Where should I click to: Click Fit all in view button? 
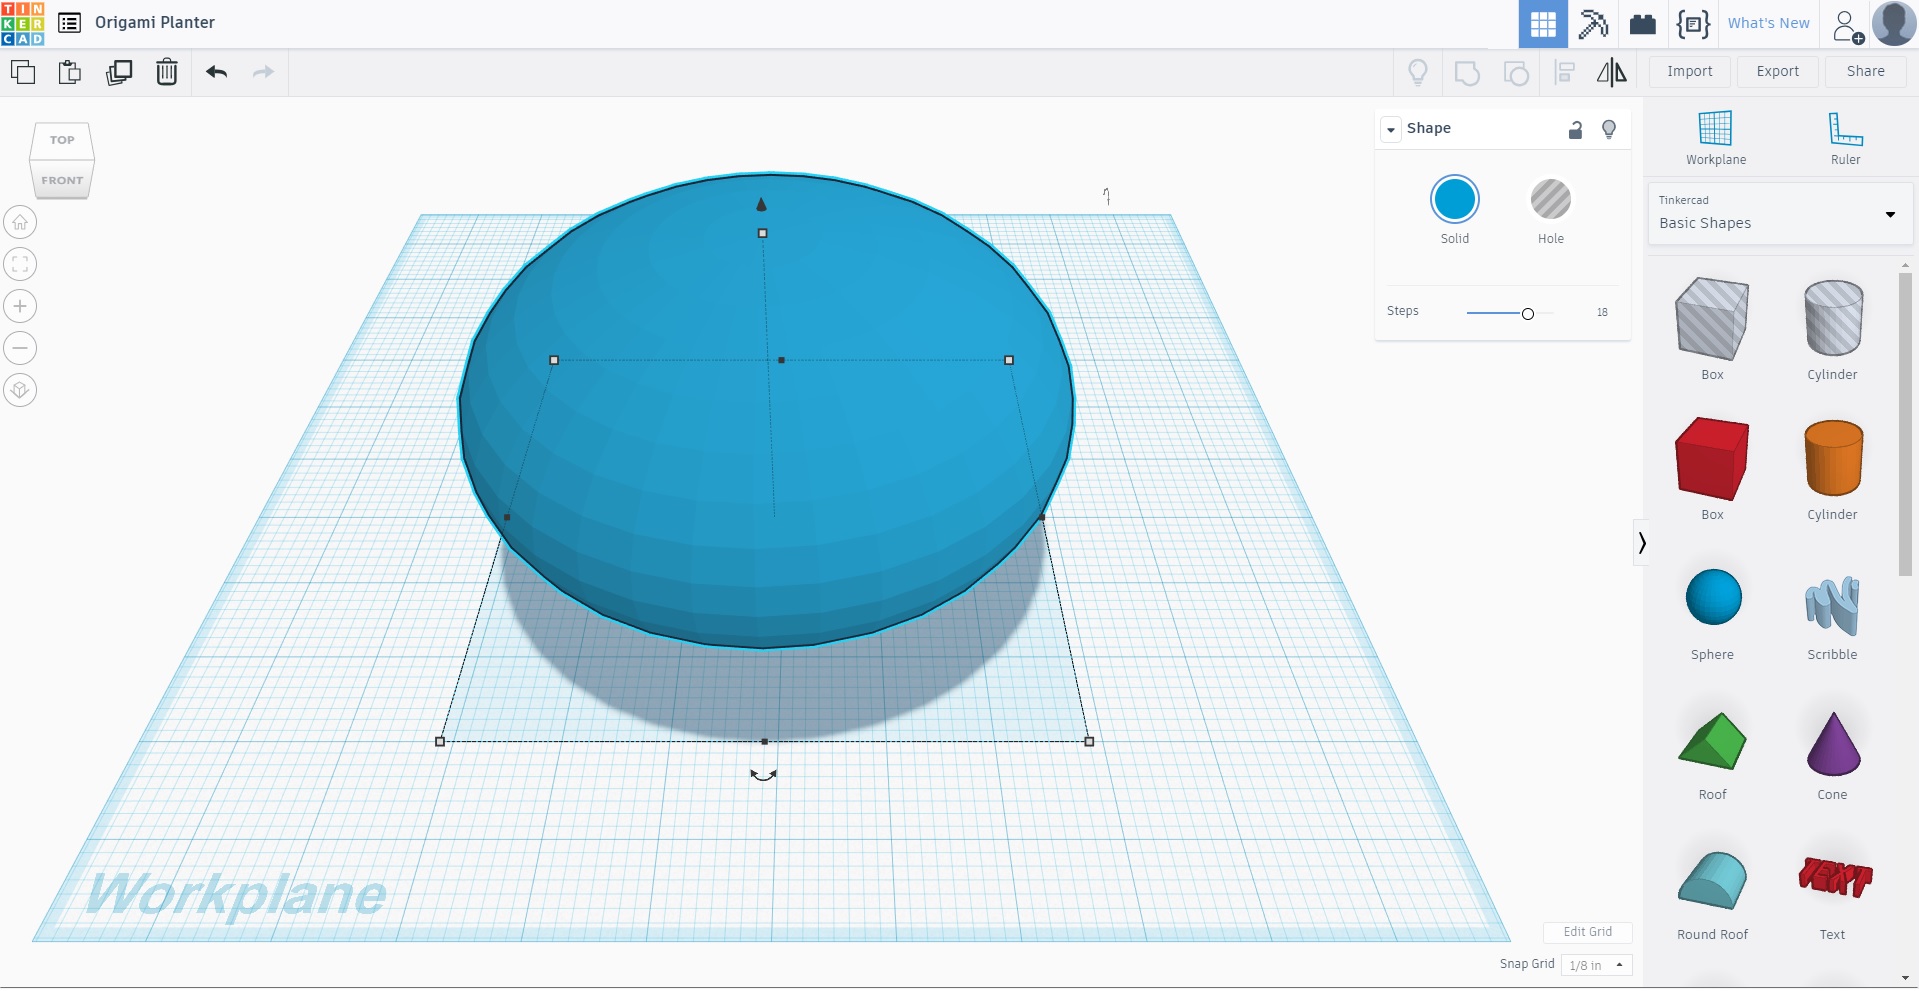point(20,264)
